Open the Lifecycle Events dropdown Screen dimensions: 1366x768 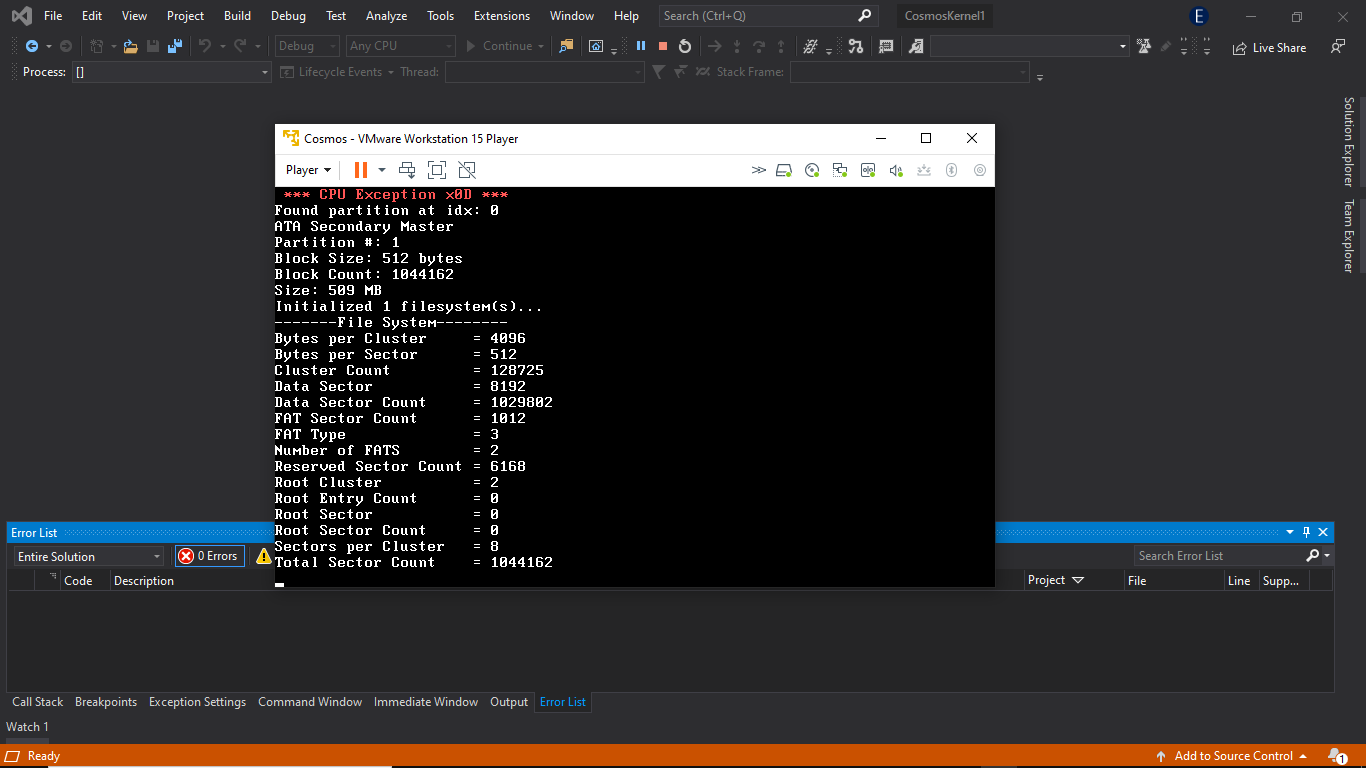[x=335, y=72]
